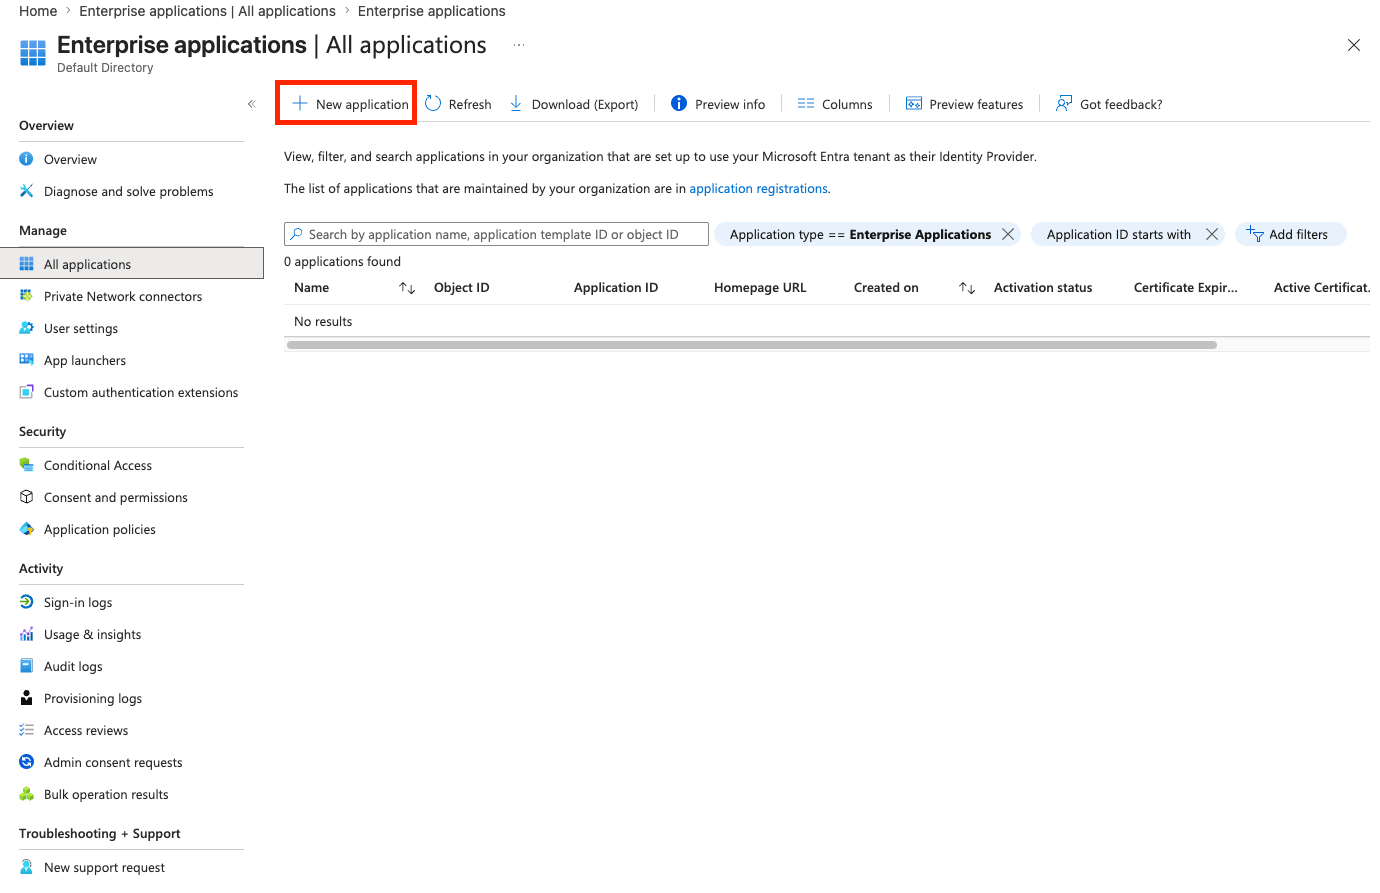The width and height of the screenshot is (1380, 893).
Task: Click the Download (Export) button label
Action: [x=585, y=104]
